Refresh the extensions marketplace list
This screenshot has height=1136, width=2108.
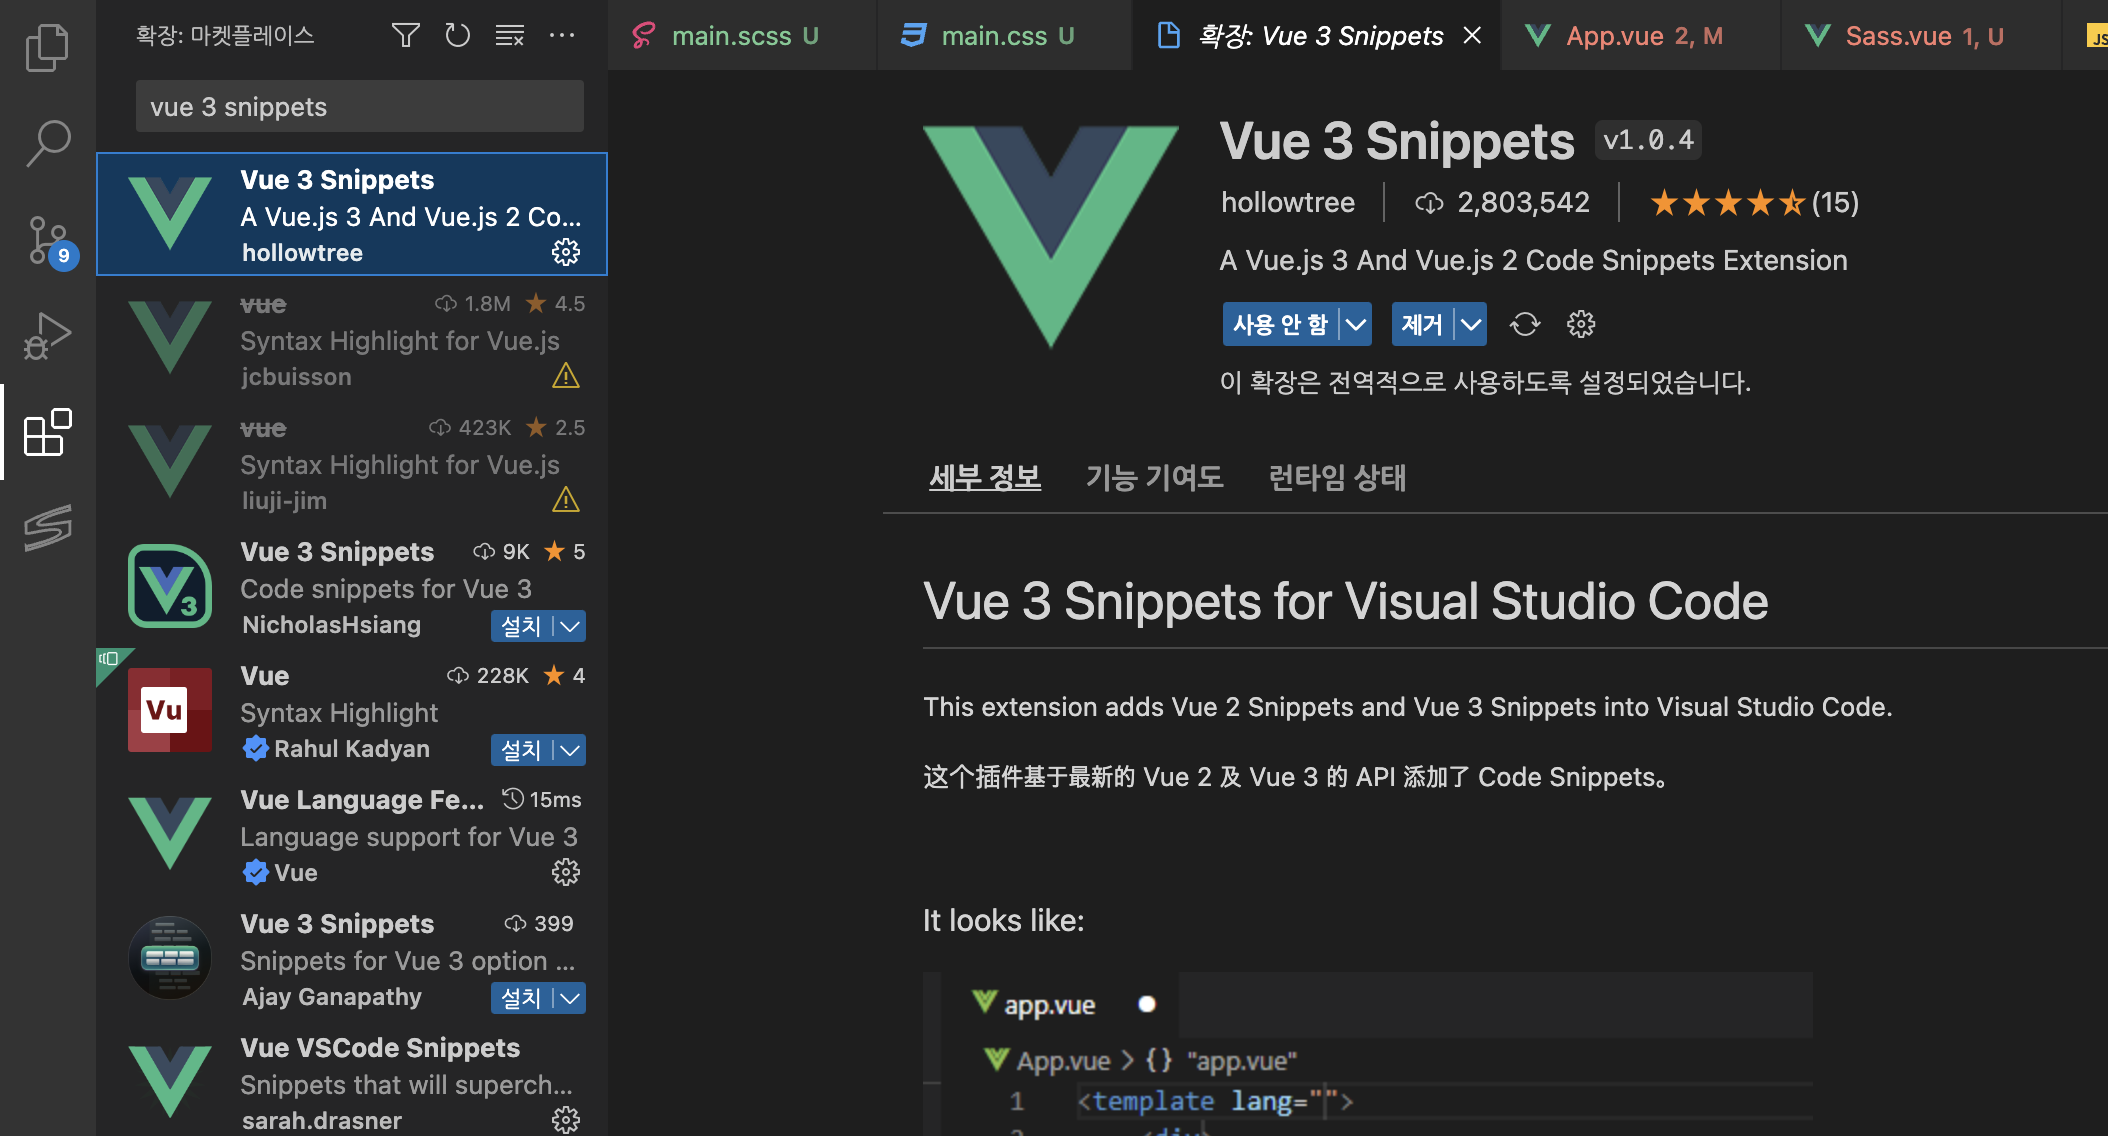pos(457,36)
